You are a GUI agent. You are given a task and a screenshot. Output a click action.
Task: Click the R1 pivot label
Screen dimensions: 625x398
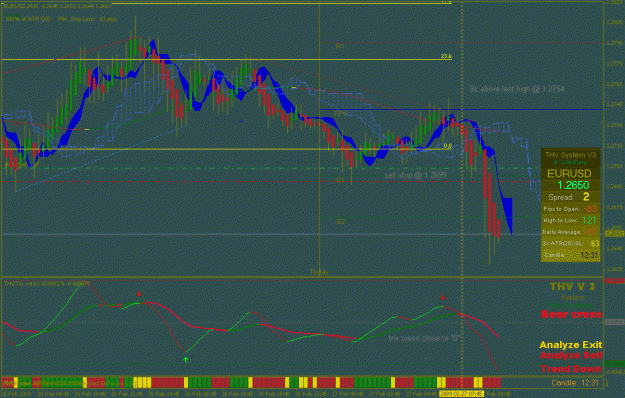click(340, 47)
